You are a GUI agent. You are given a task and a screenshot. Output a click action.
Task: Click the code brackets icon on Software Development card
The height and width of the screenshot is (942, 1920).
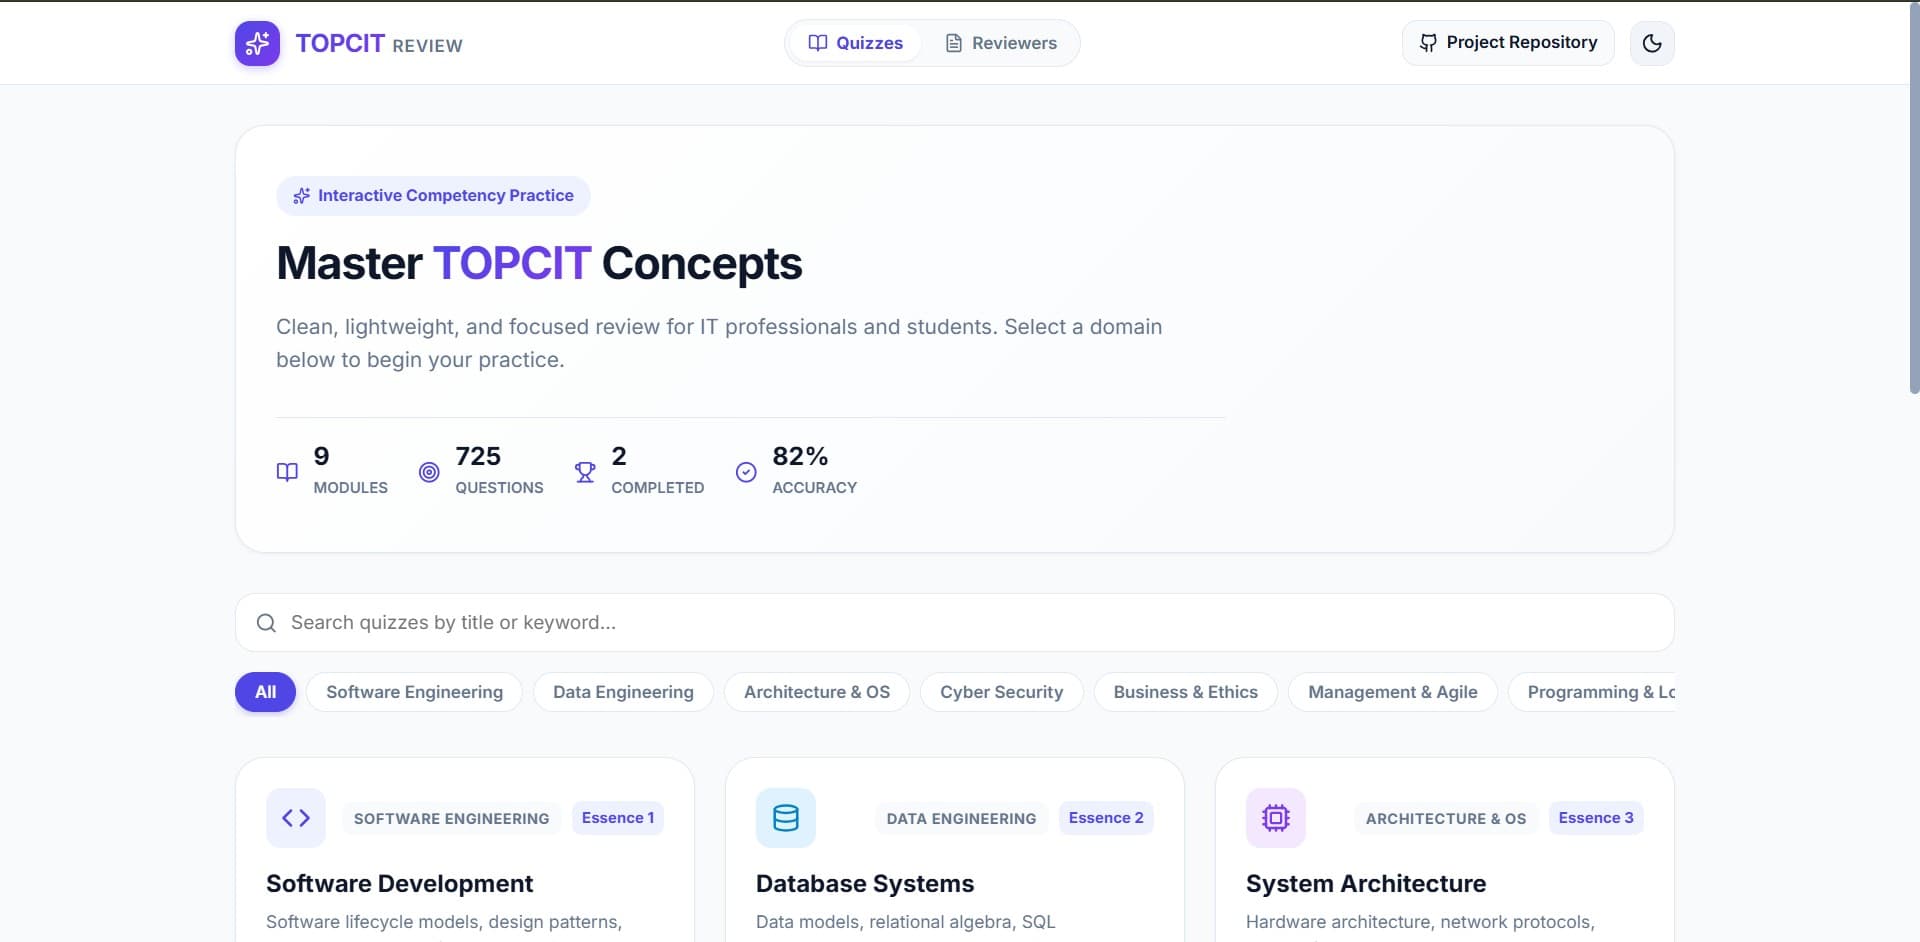tap(296, 818)
